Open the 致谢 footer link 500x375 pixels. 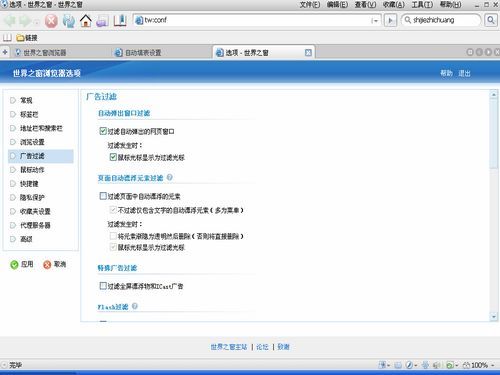tap(283, 347)
